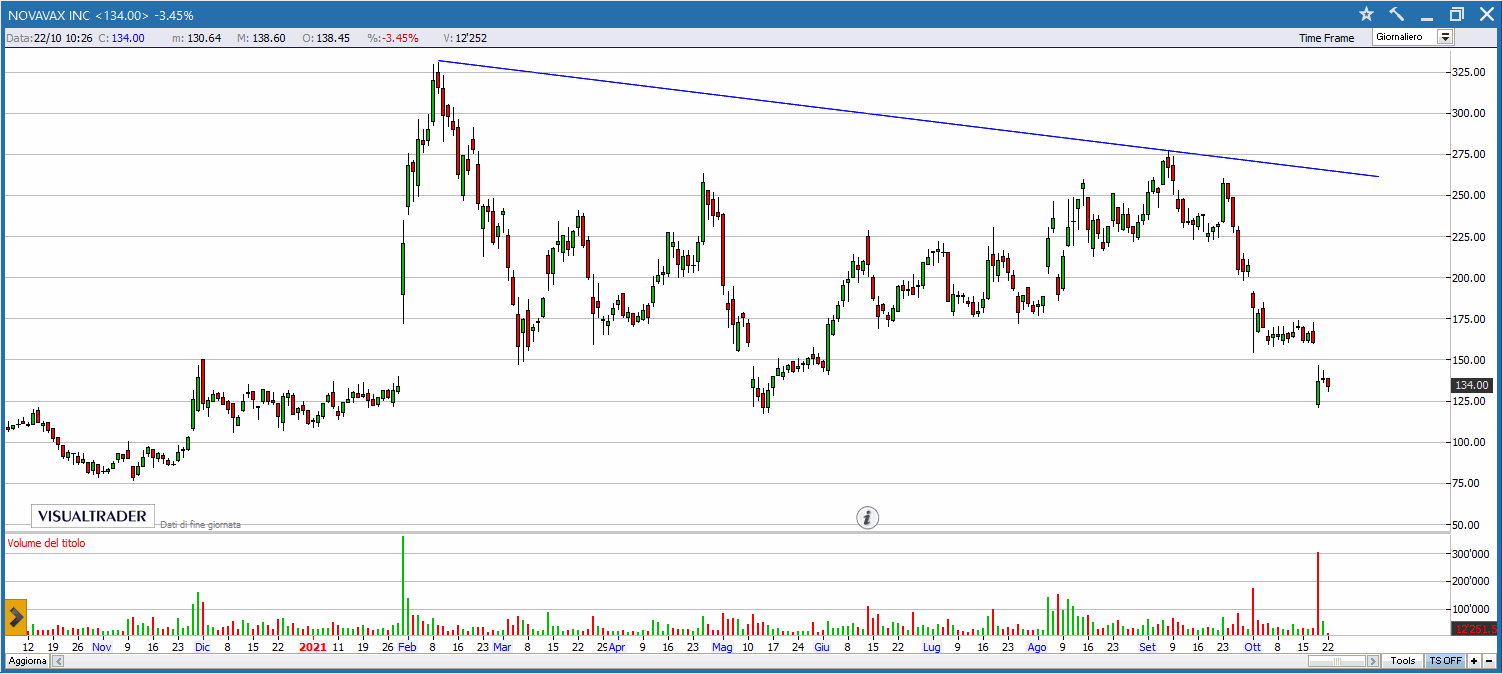
Task: Click the 200.00 price axis label
Action: 1468,277
